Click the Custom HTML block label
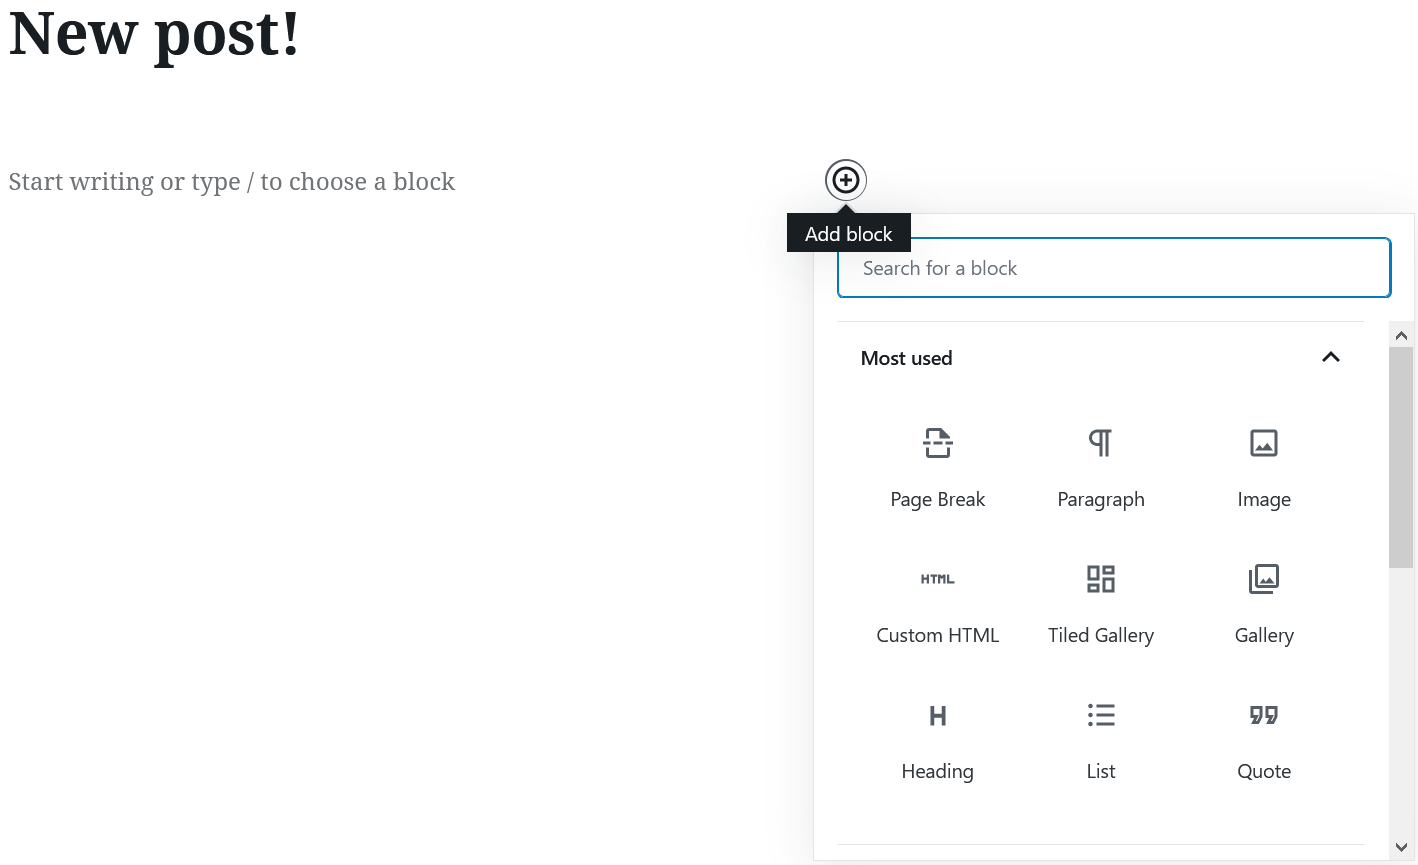This screenshot has width=1418, height=865. 937,635
